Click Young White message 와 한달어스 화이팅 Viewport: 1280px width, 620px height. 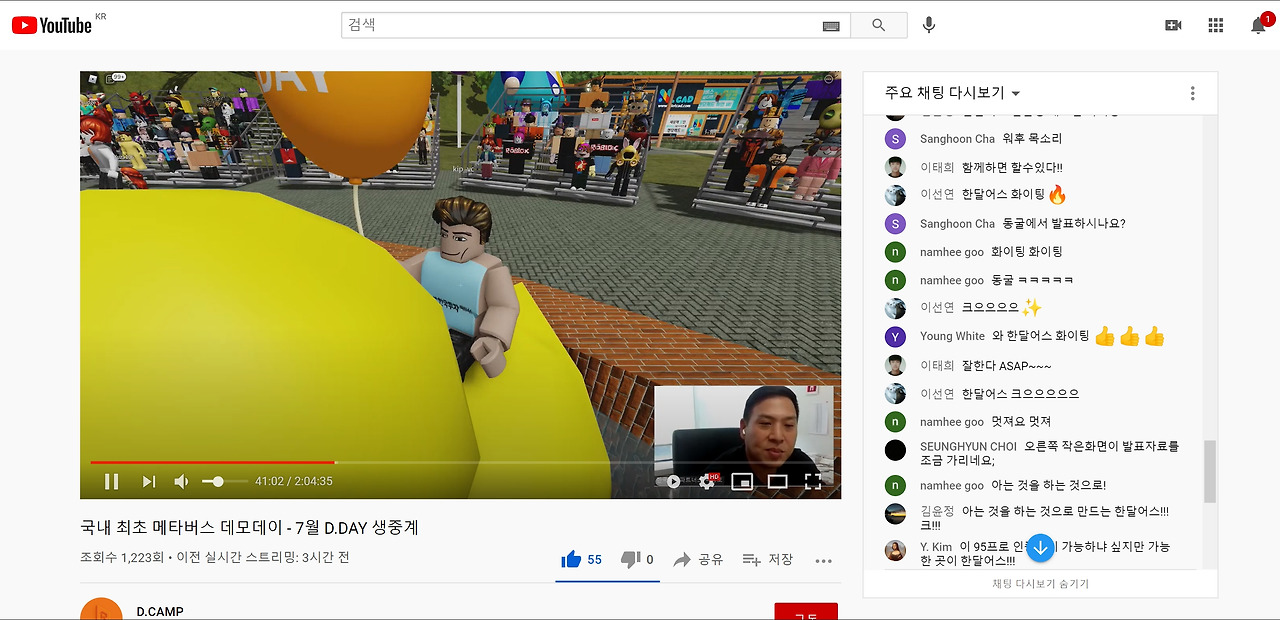tap(1041, 336)
